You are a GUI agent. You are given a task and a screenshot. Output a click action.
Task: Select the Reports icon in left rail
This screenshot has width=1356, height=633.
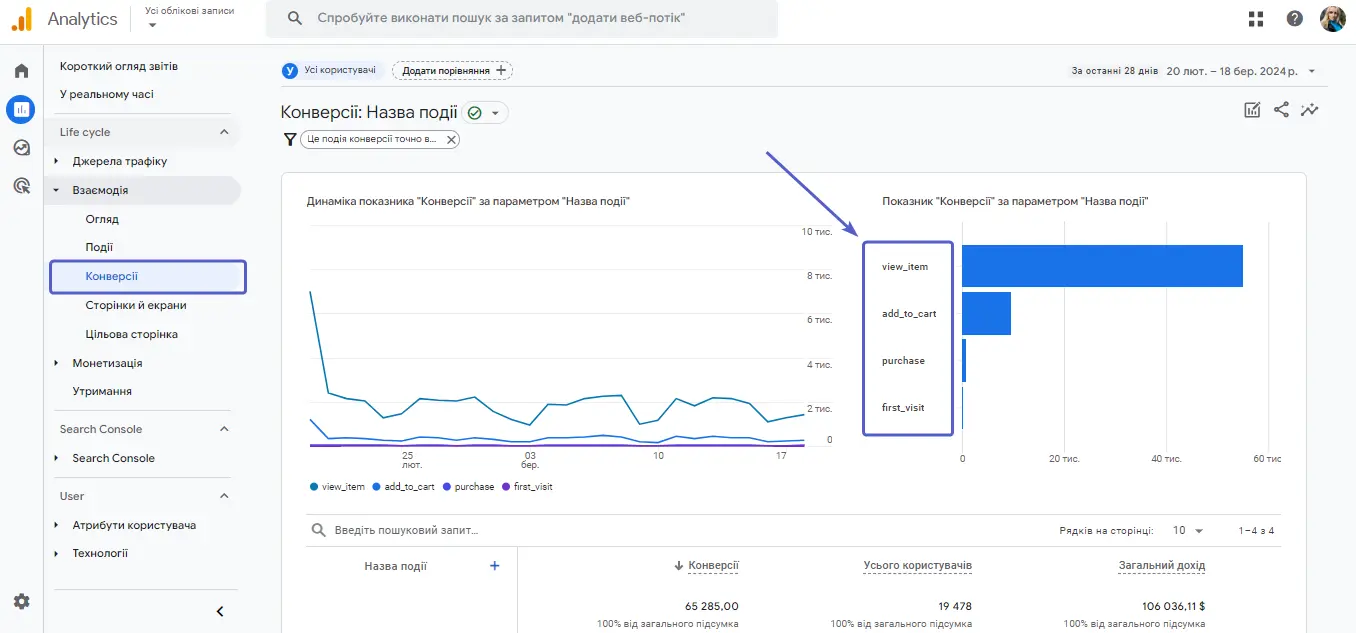tap(21, 109)
